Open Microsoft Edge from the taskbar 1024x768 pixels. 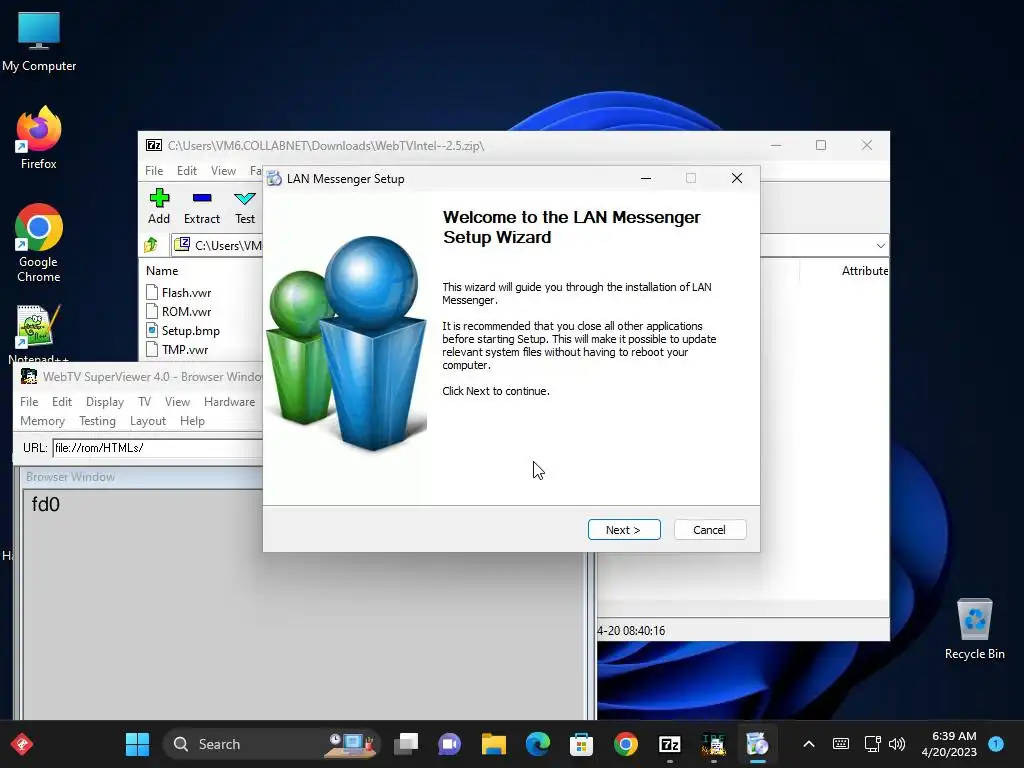point(537,744)
